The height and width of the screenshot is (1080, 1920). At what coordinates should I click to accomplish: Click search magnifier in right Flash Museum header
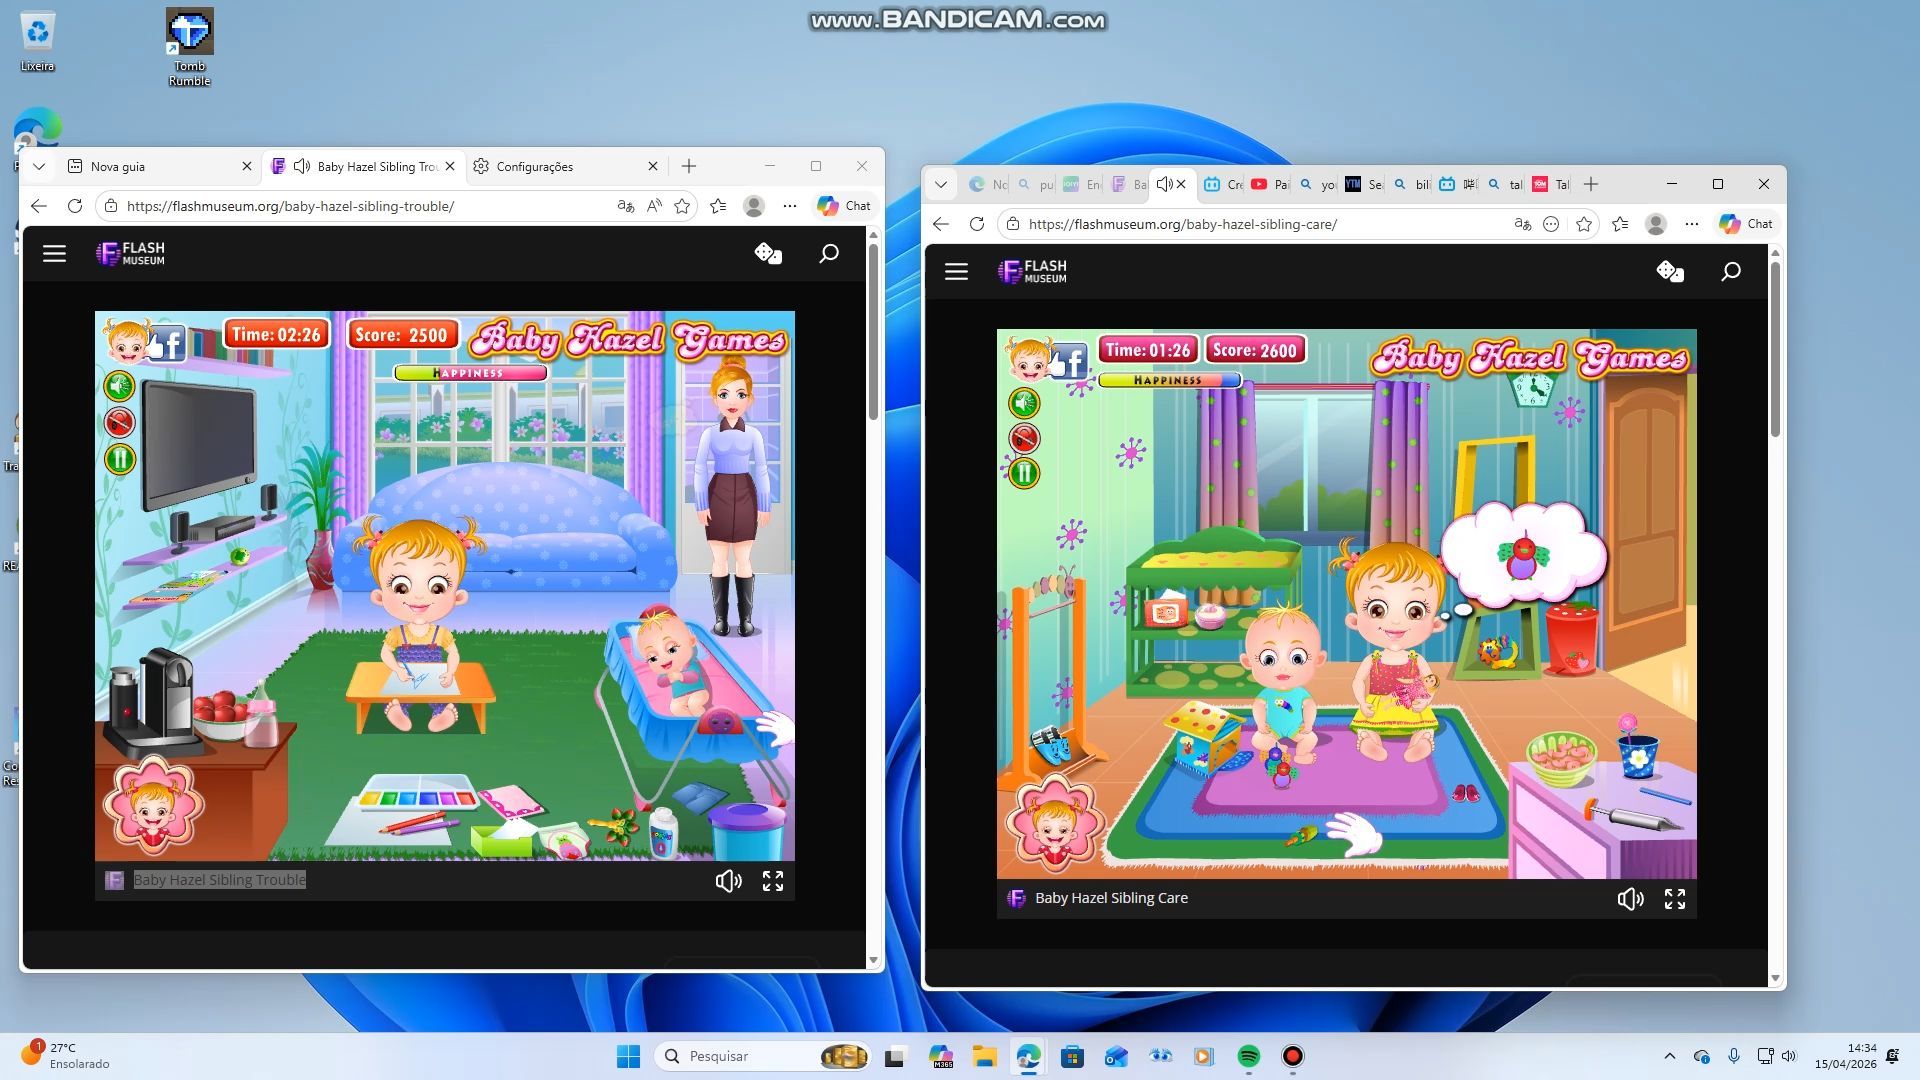point(1730,271)
